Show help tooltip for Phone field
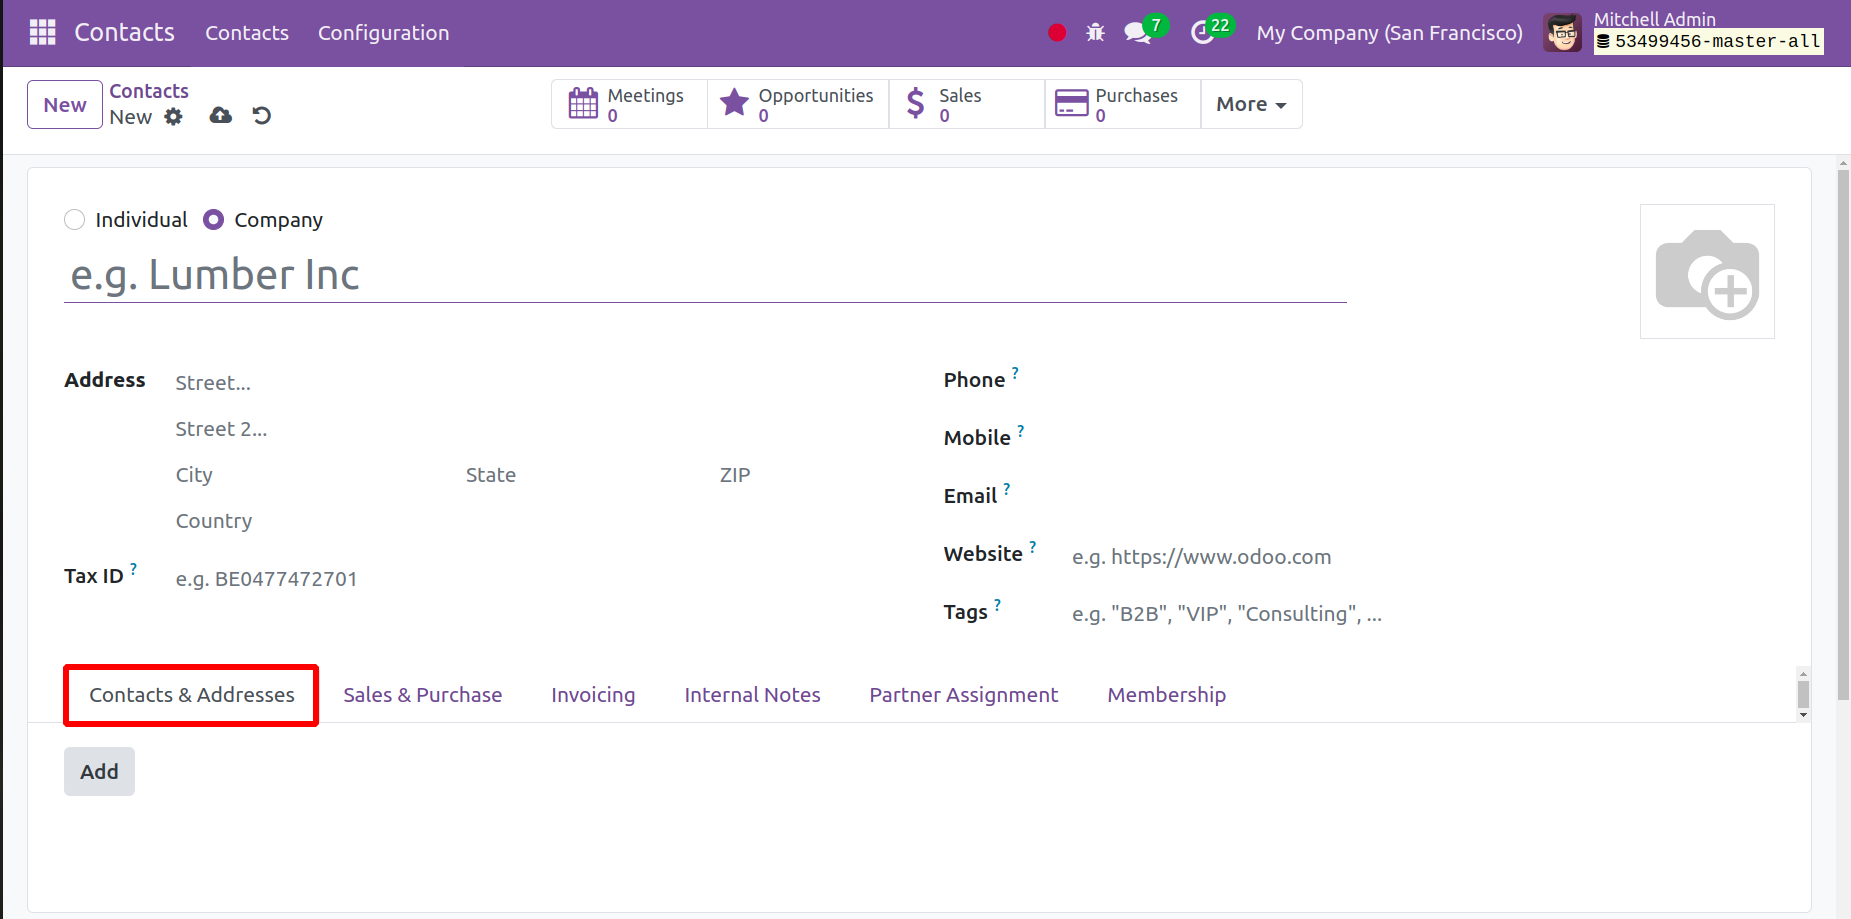 [x=1015, y=372]
